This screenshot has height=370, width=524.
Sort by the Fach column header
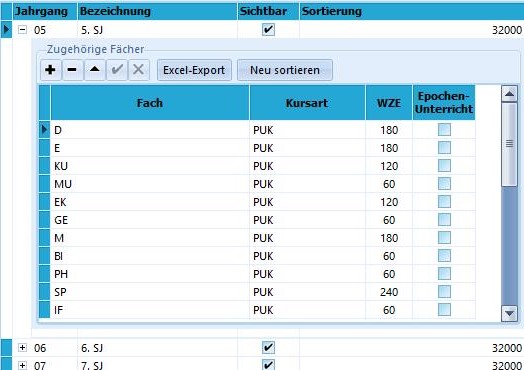[x=150, y=103]
